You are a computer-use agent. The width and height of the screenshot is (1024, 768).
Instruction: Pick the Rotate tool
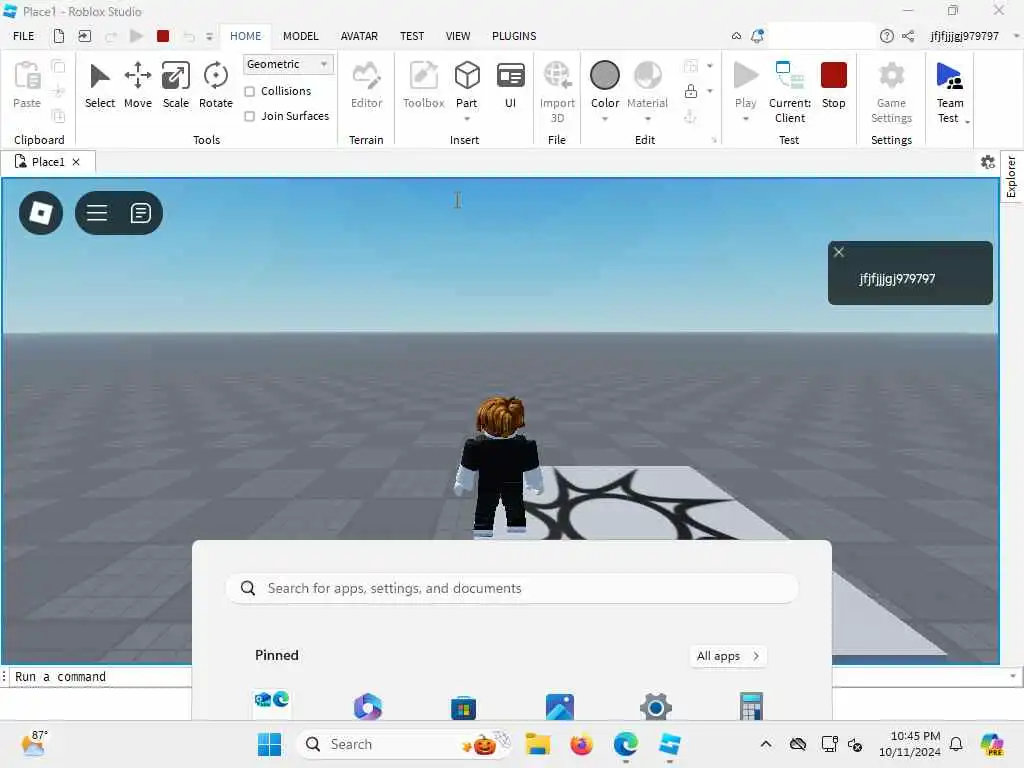coord(216,85)
